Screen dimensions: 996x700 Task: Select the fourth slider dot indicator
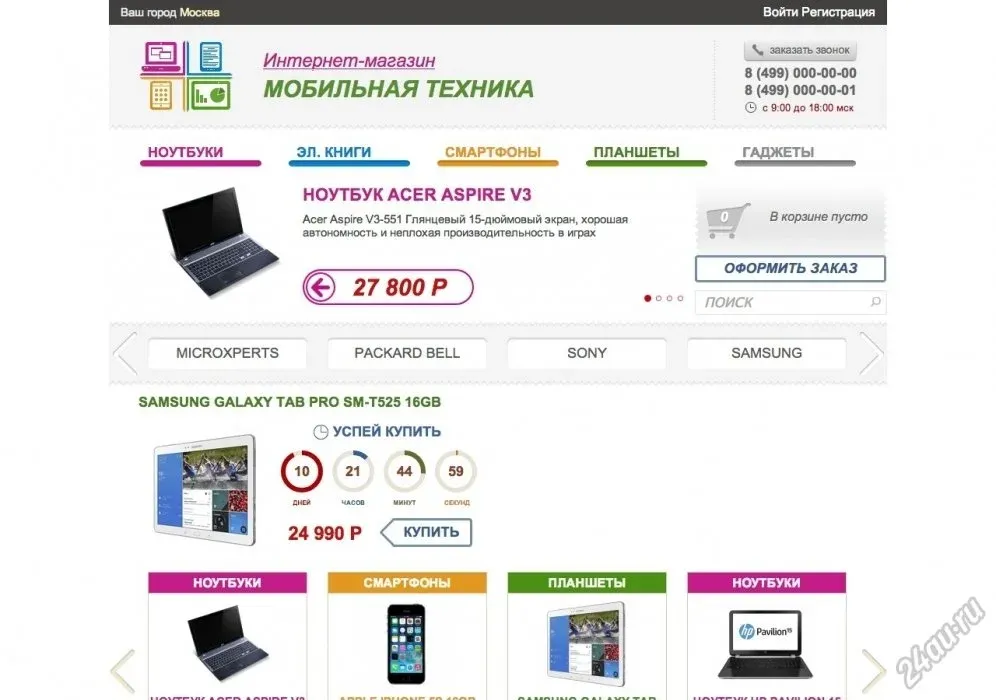pyautogui.click(x=680, y=298)
